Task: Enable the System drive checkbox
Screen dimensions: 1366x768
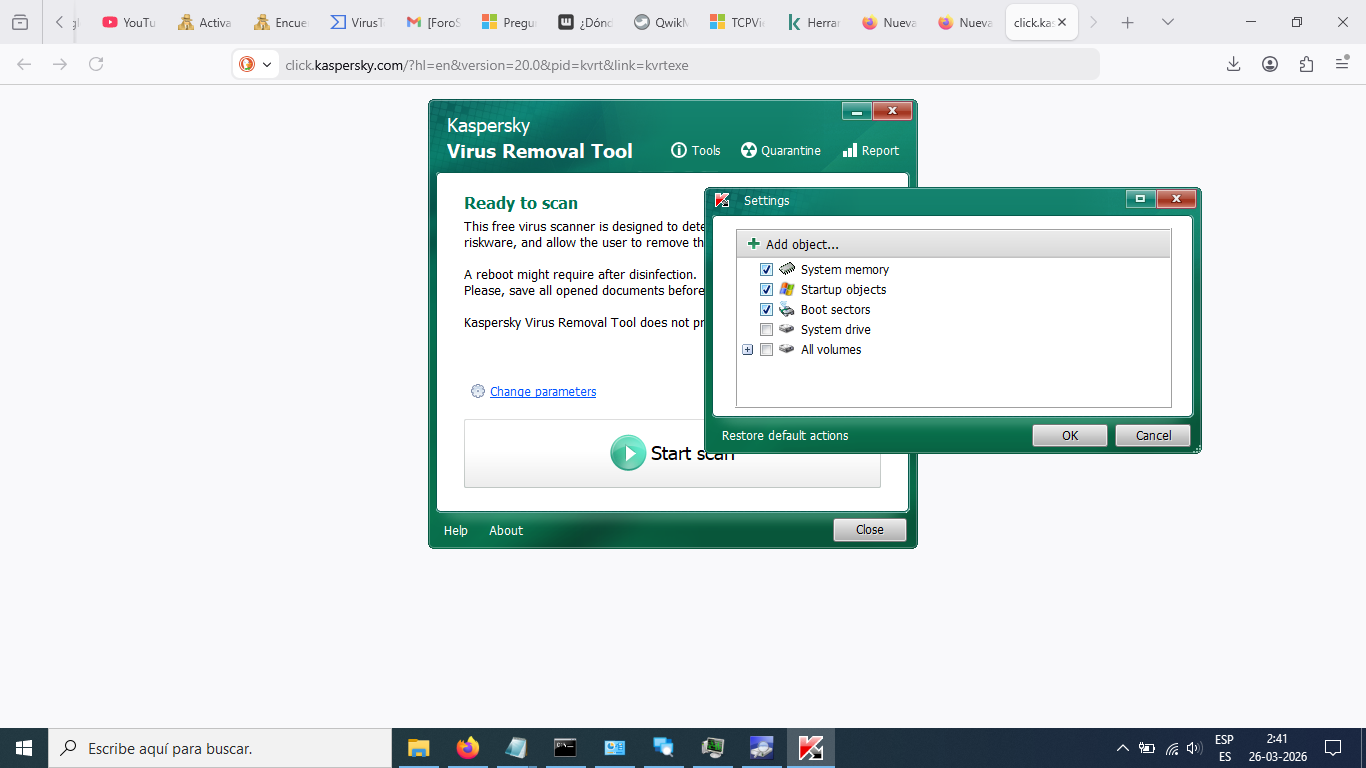Action: [x=767, y=329]
